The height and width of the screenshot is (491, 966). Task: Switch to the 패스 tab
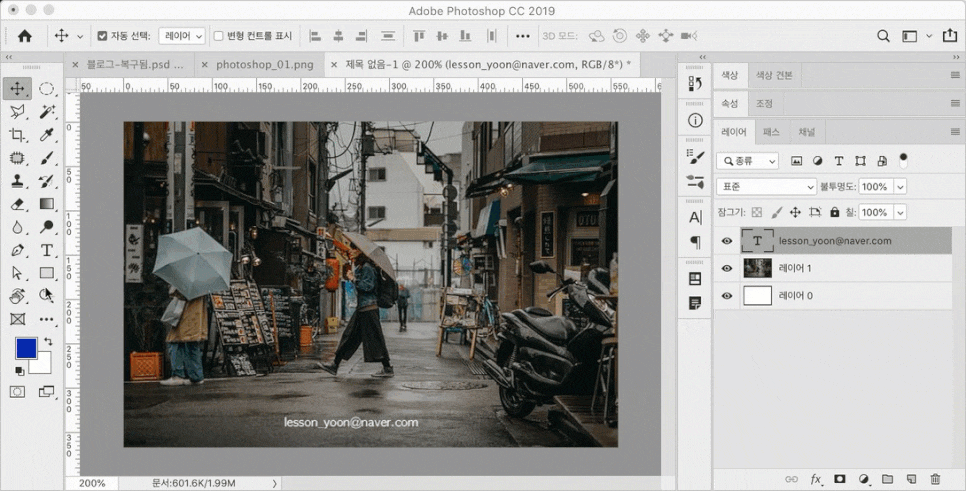(771, 132)
